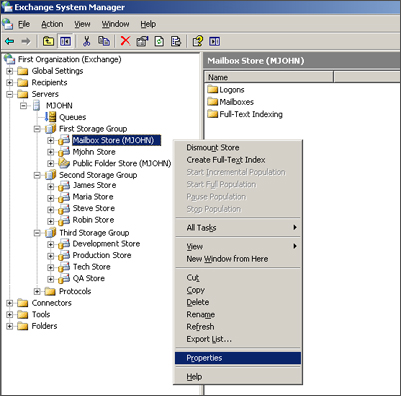This screenshot has width=401, height=396.
Task: Click the red Delete X icon
Action: click(125, 41)
